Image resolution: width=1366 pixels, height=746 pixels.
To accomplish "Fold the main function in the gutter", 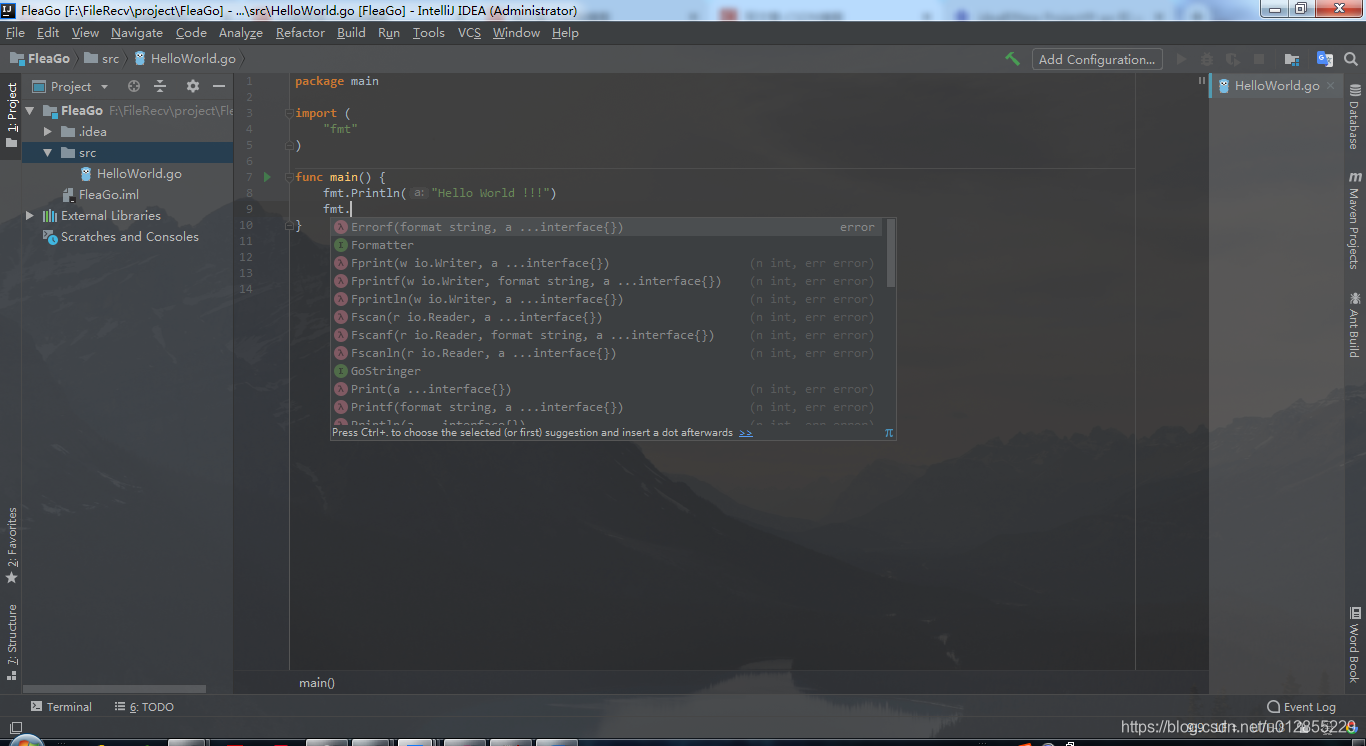I will (289, 177).
